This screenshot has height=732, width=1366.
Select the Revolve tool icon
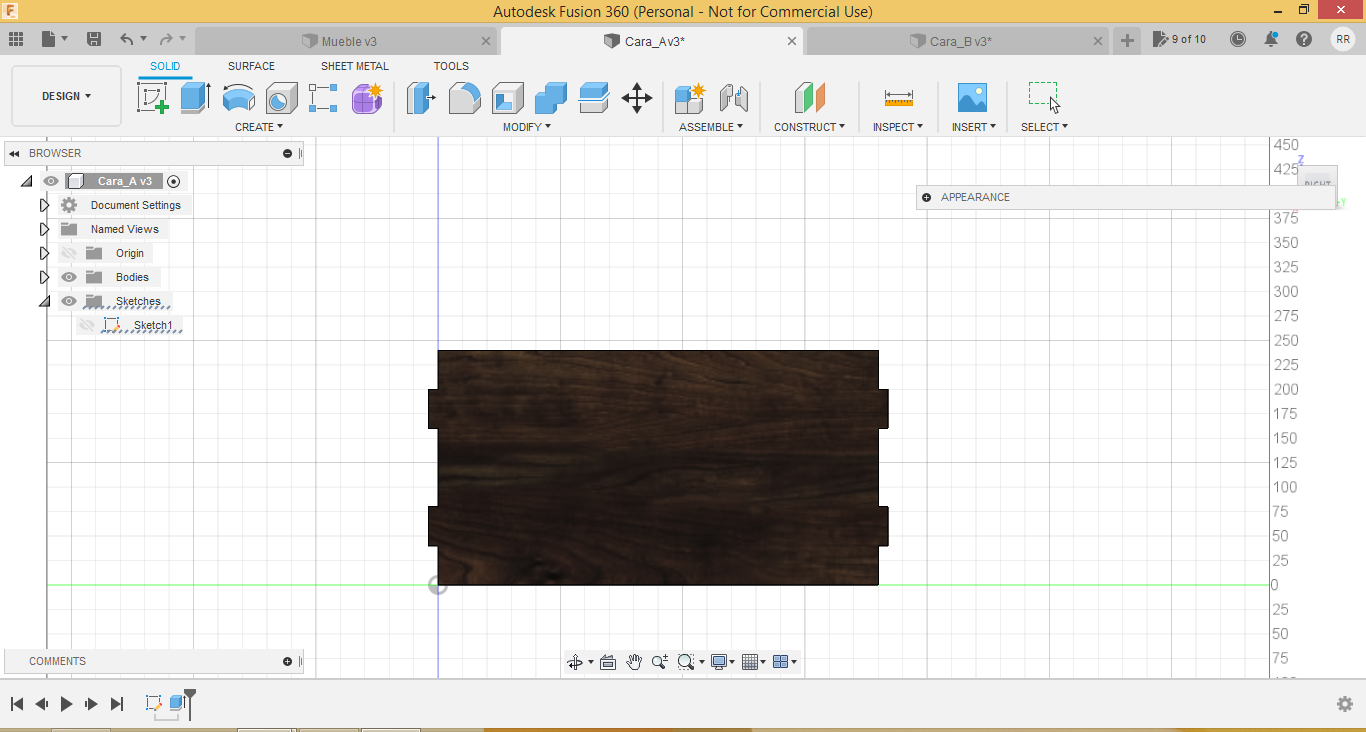(x=238, y=98)
